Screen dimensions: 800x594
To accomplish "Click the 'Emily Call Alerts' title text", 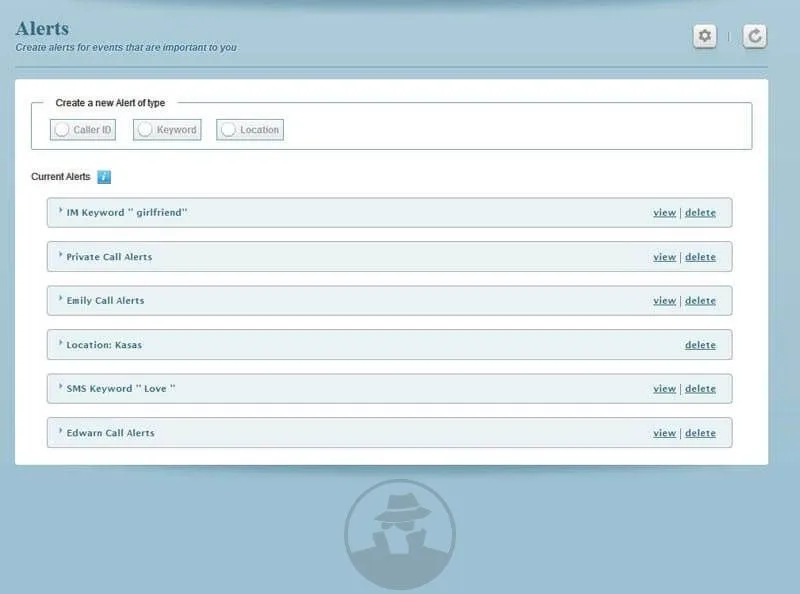I will click(x=105, y=301).
